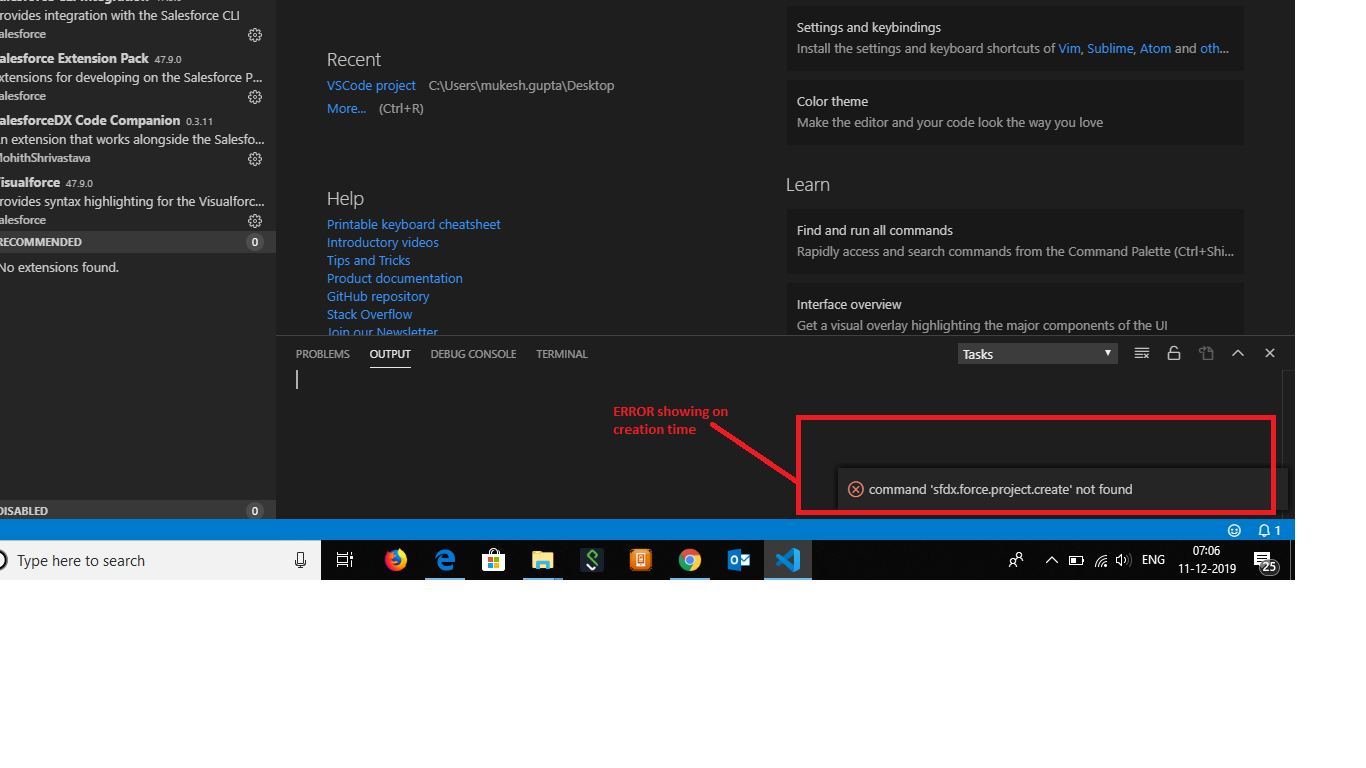Open the recent VSCode project link
The height and width of the screenshot is (768, 1366).
pyautogui.click(x=371, y=86)
